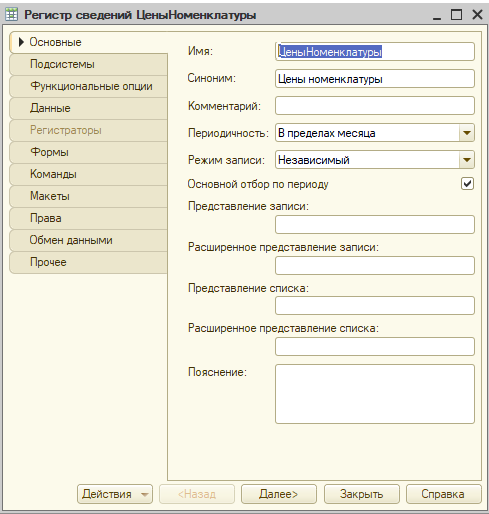
Task: Click the Пояснение multiline text area
Action: tap(375, 394)
